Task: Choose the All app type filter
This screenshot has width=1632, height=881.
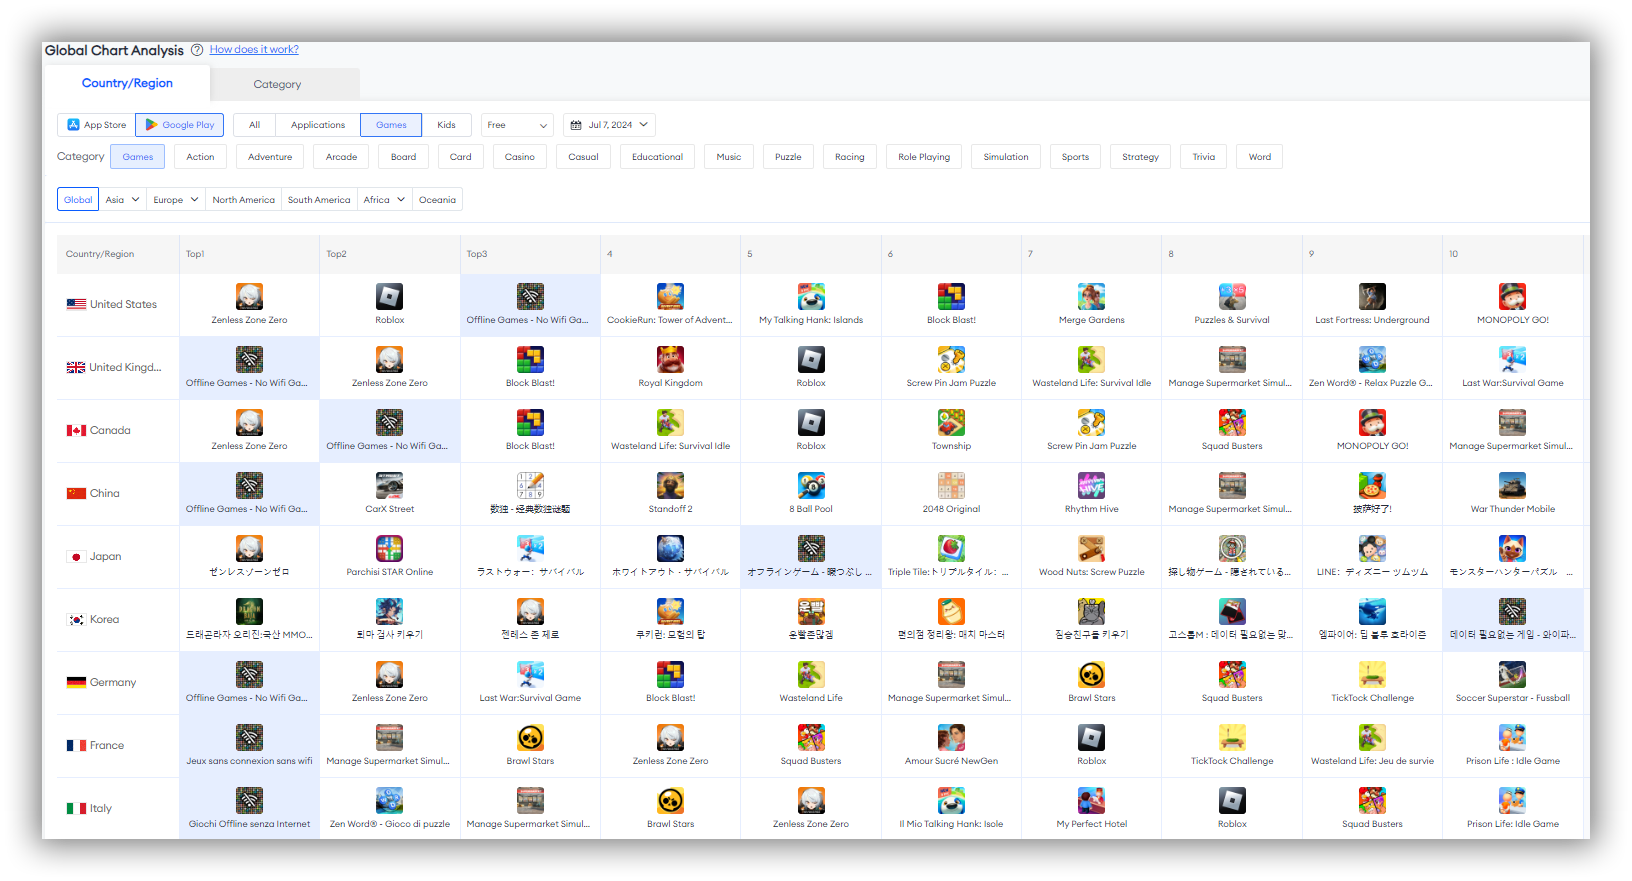Action: [255, 125]
